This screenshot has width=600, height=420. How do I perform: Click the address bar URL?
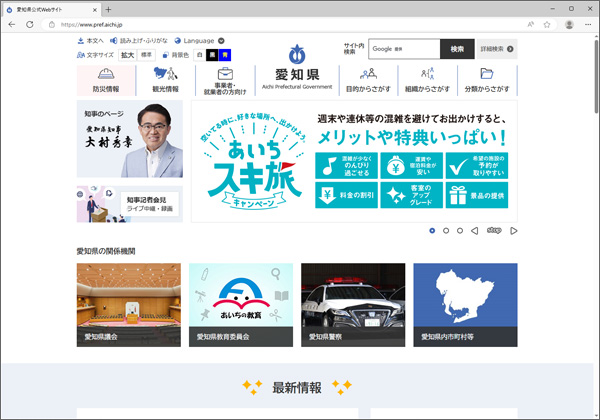pos(91,24)
